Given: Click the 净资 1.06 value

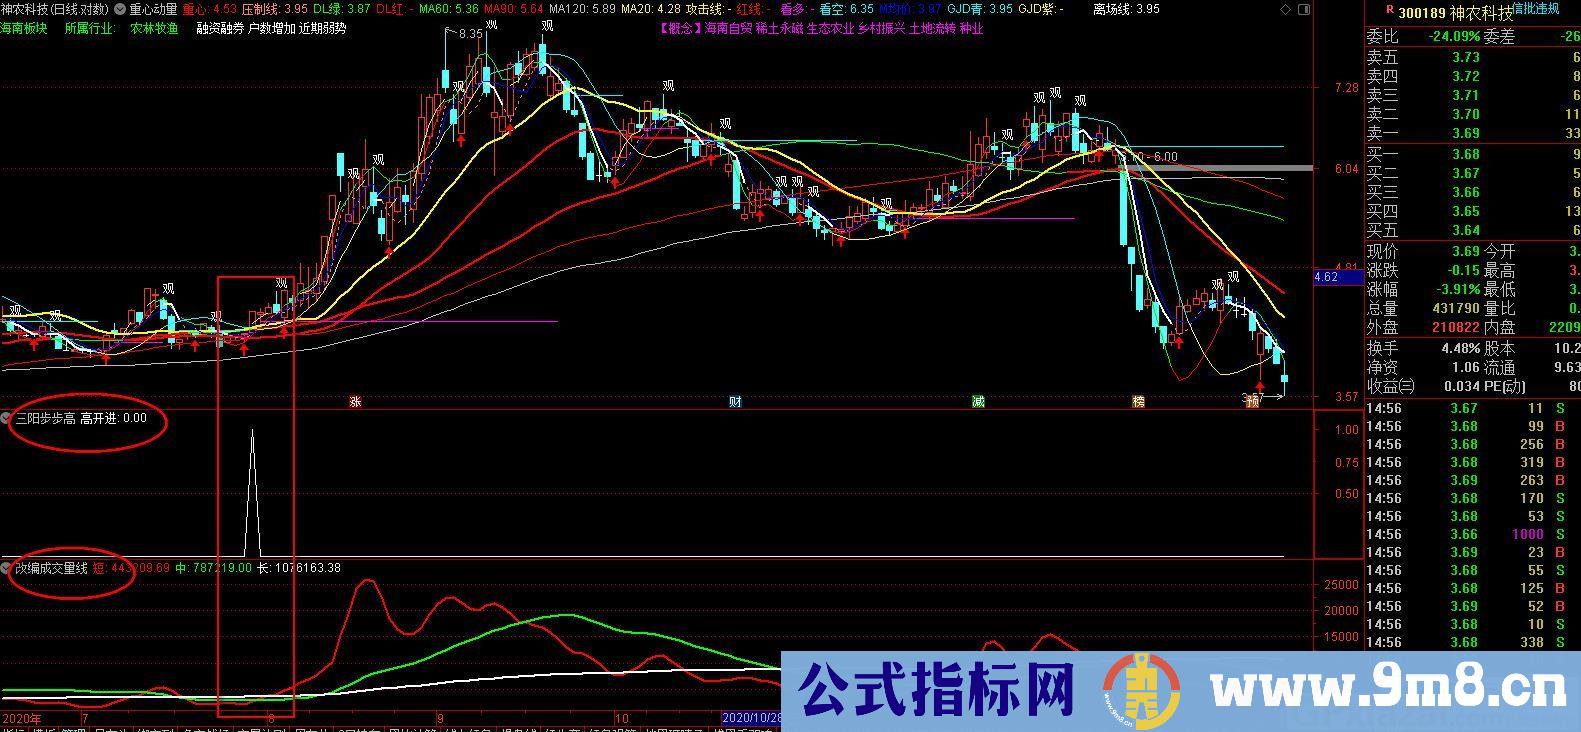Looking at the screenshot, I should (x=1466, y=367).
